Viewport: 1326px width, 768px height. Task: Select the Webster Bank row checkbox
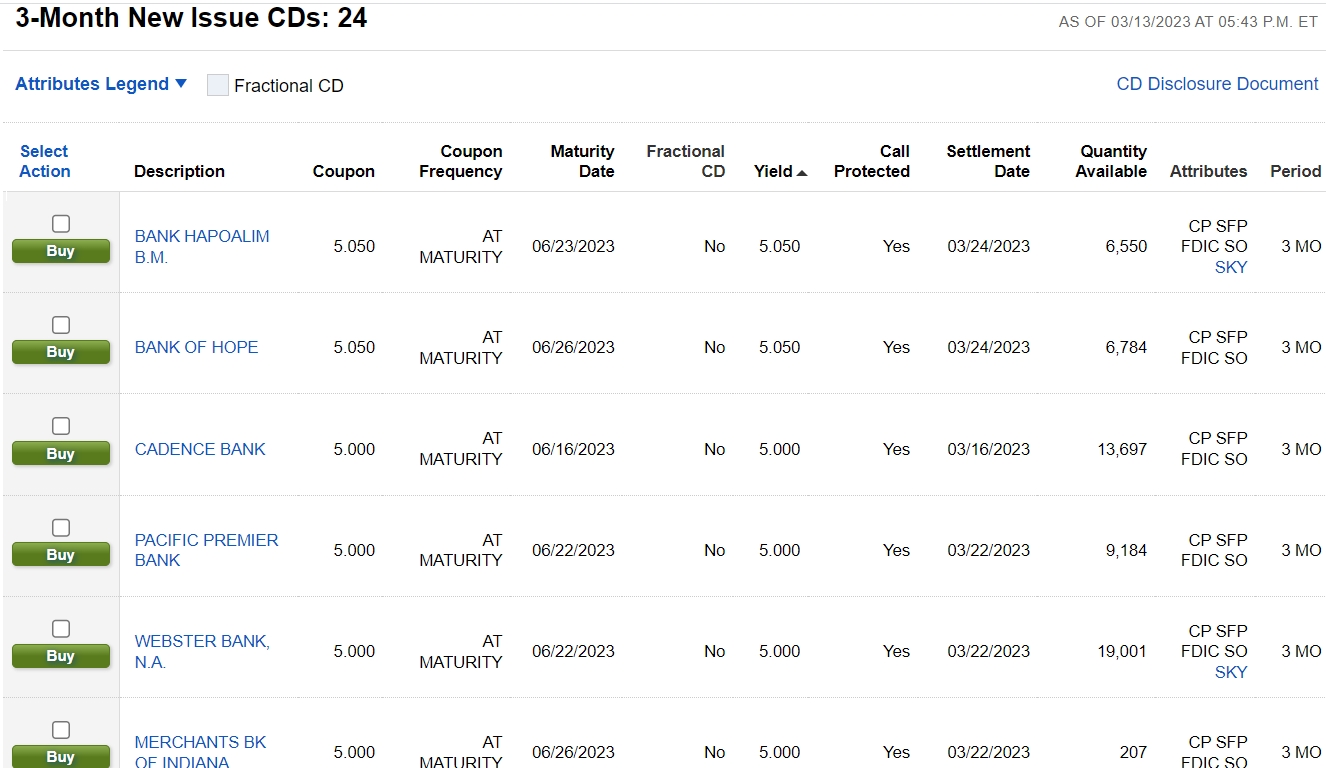coord(61,629)
